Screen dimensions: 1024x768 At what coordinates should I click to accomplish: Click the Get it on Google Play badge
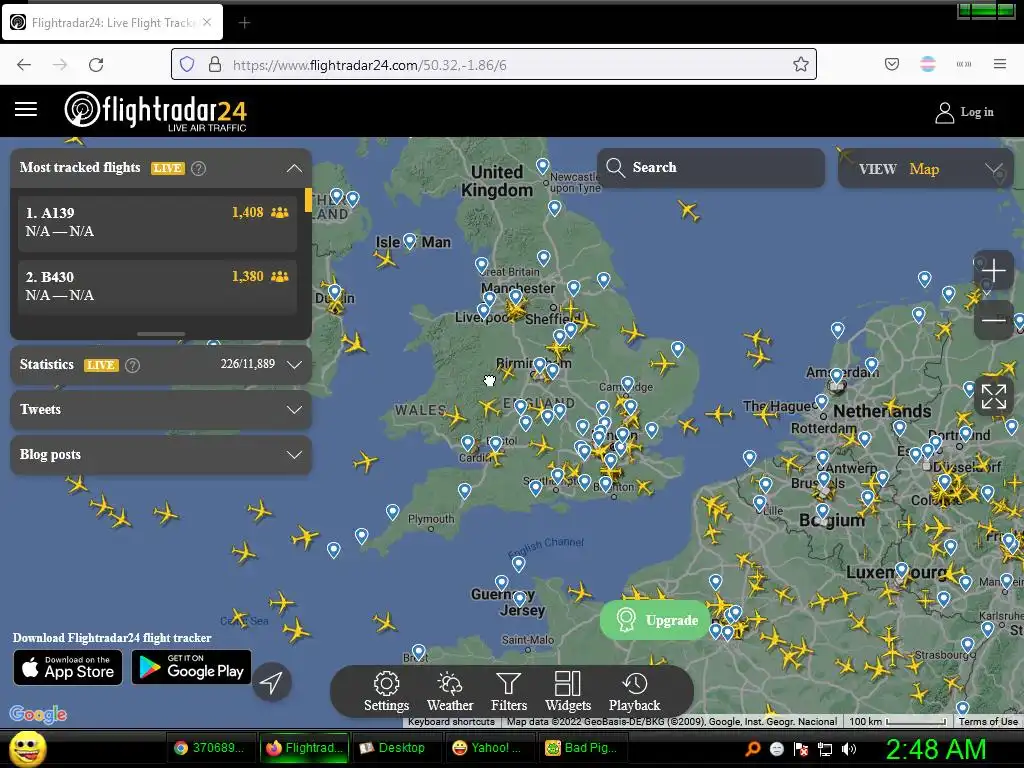point(191,667)
